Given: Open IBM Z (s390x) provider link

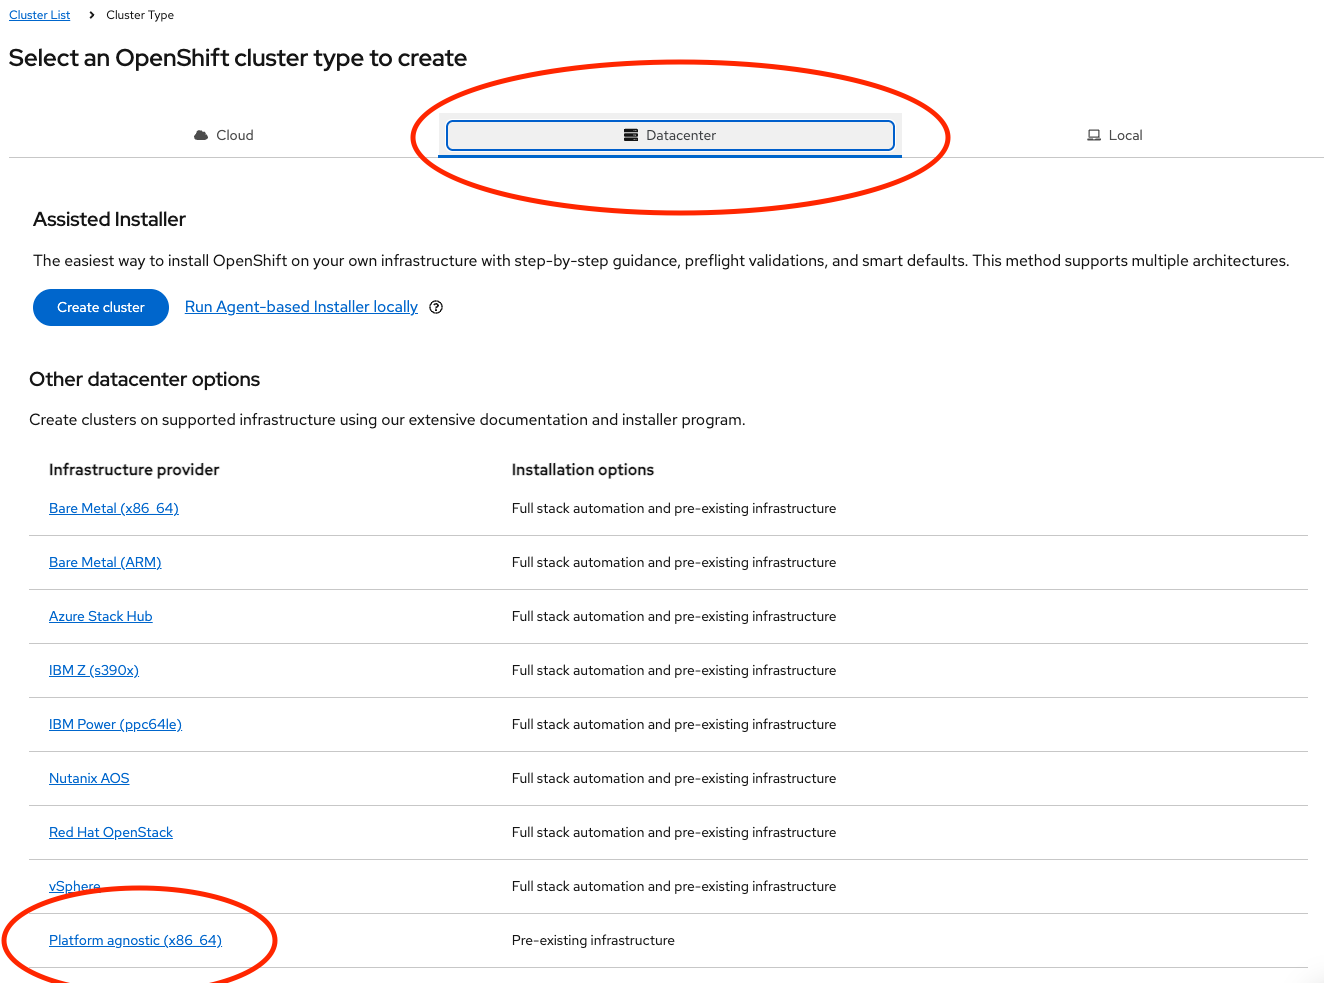Looking at the screenshot, I should (x=94, y=670).
